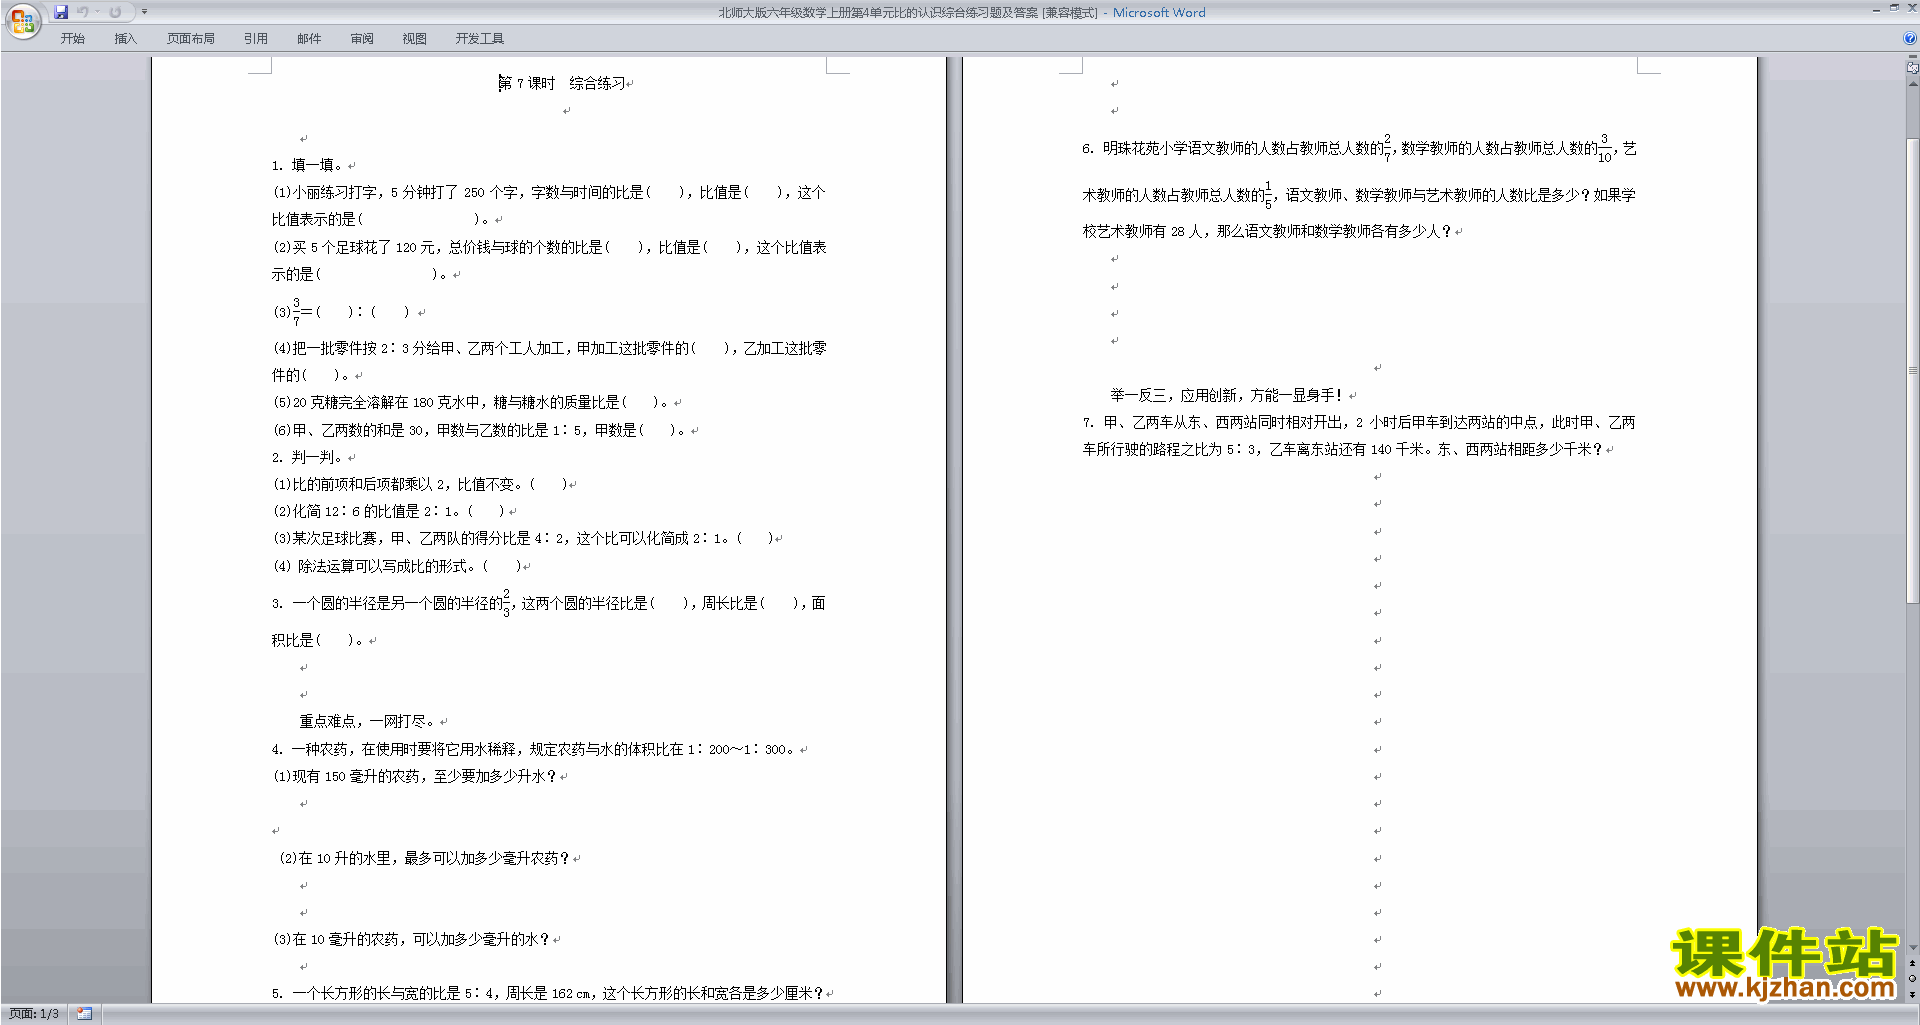1920x1025 pixels.
Task: Click line (2)化简12∶6的比值是2∶1
Action: (390, 511)
